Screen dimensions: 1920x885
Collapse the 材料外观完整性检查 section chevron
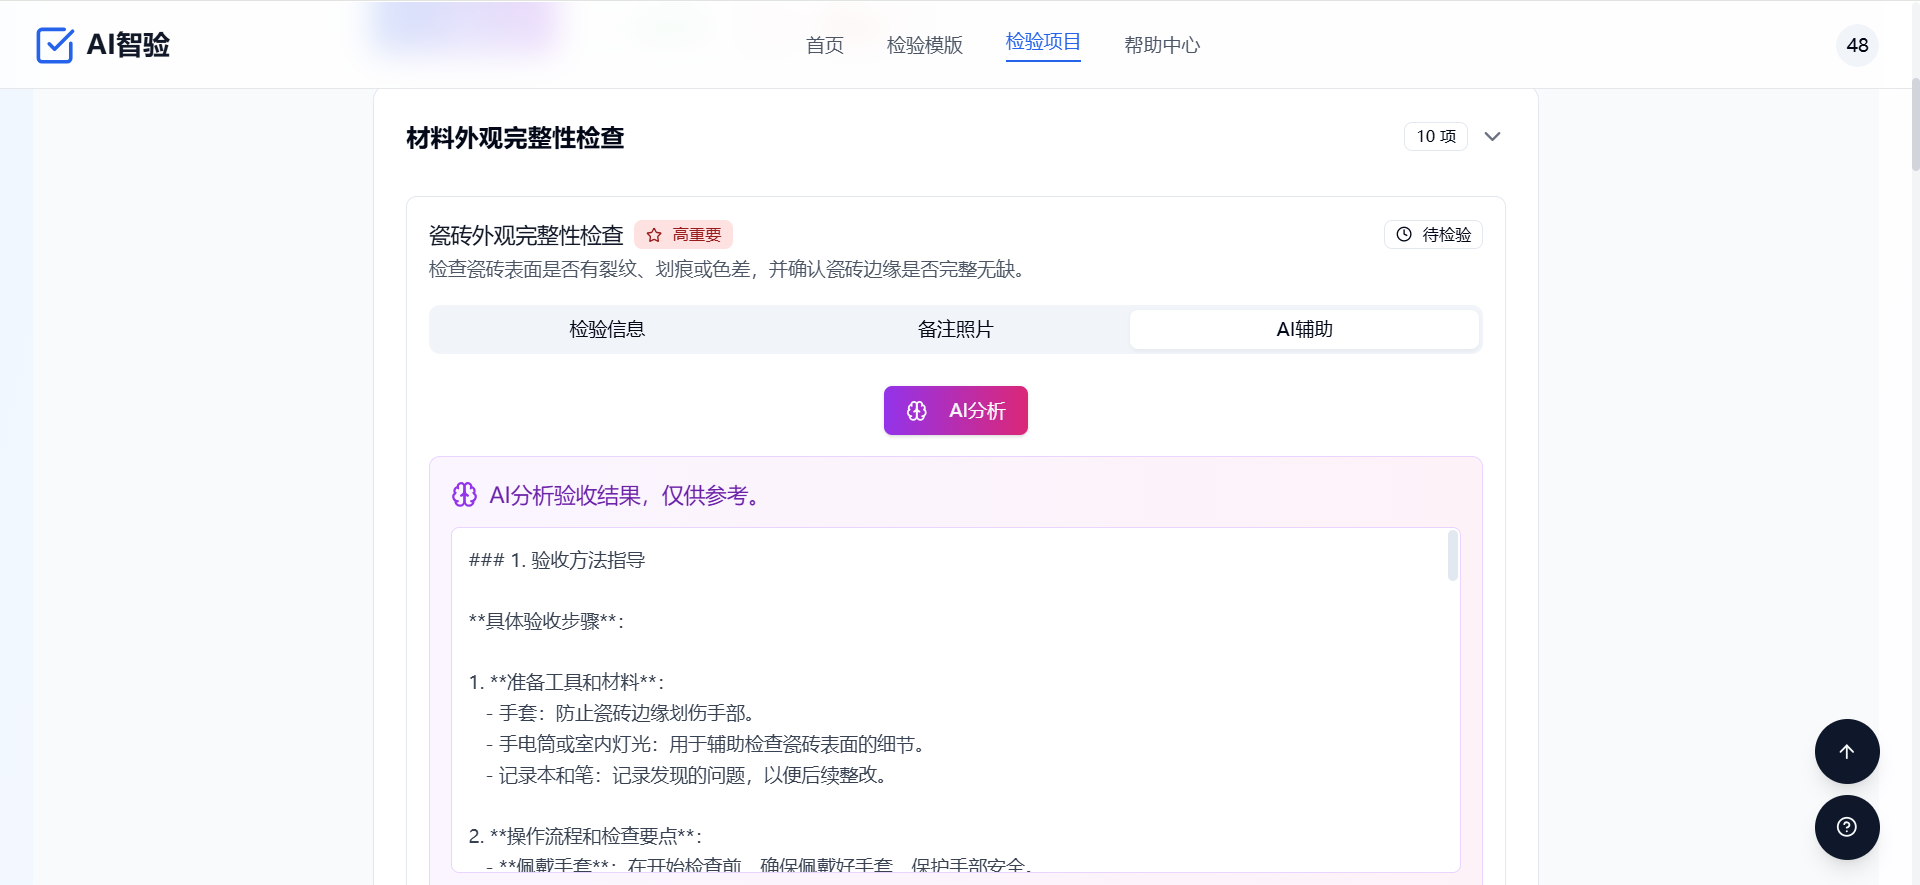pos(1492,137)
